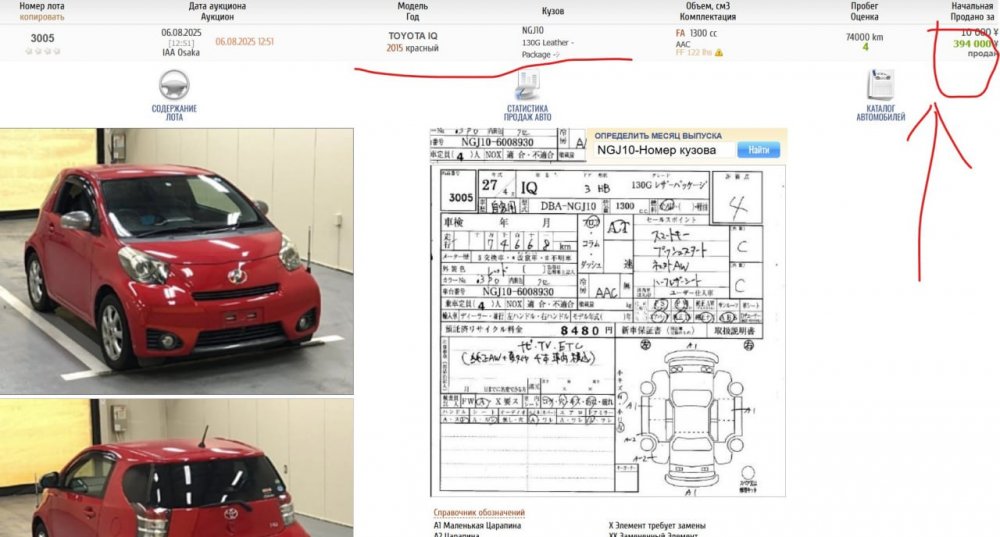This screenshot has height=537, width=1000.
Task: Click the NGJ10 body number input field
Action: click(663, 150)
